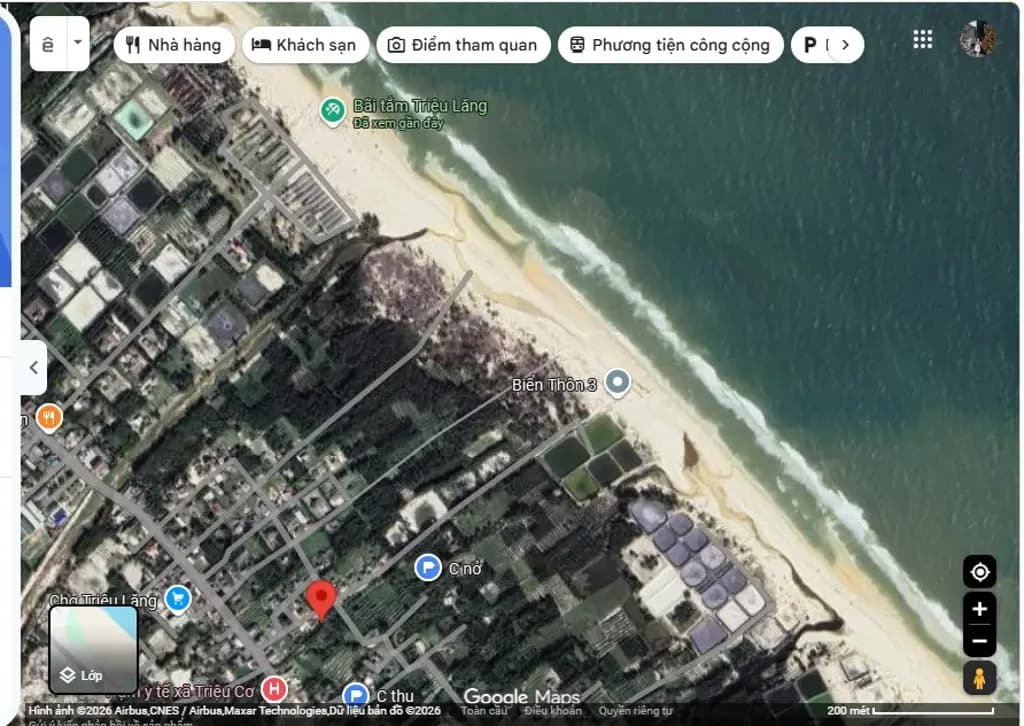Open the dropdown arrow beside the 'ê' button
Viewport: 1024px width, 726px height.
point(78,43)
